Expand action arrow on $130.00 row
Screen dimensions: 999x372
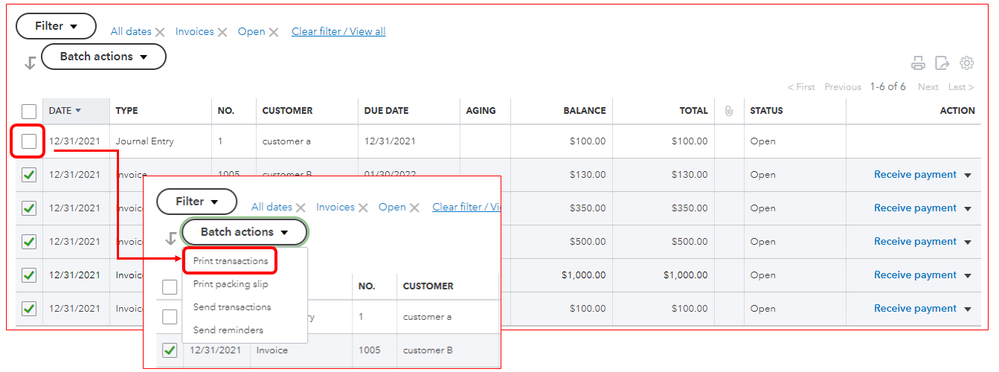(x=968, y=175)
